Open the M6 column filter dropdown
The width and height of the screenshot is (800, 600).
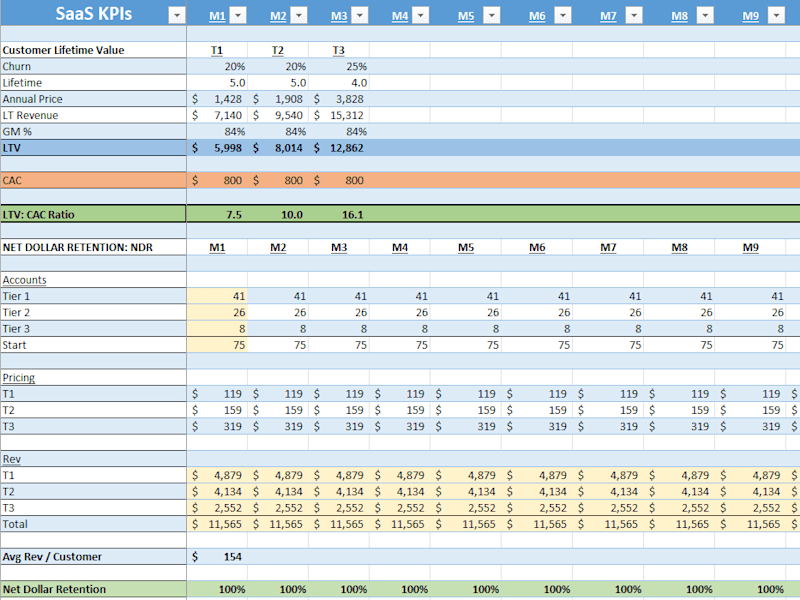(x=562, y=15)
